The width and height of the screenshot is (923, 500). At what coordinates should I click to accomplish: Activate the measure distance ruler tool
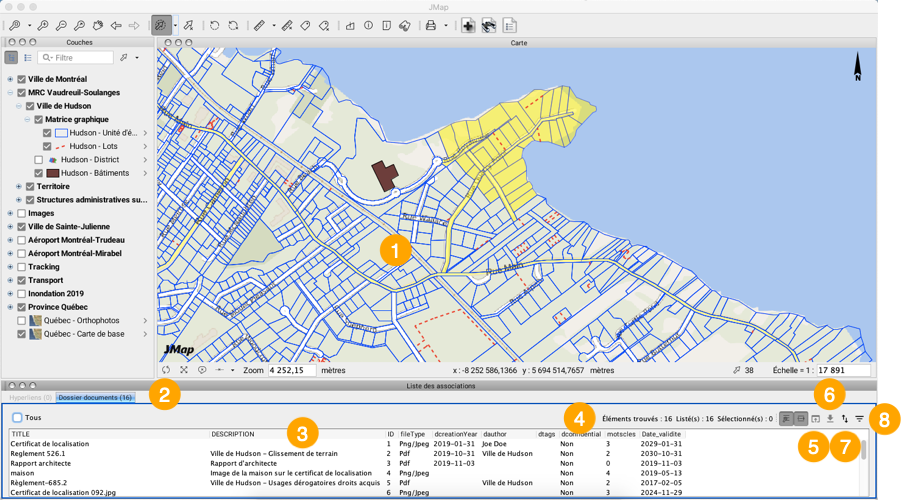[x=259, y=25]
